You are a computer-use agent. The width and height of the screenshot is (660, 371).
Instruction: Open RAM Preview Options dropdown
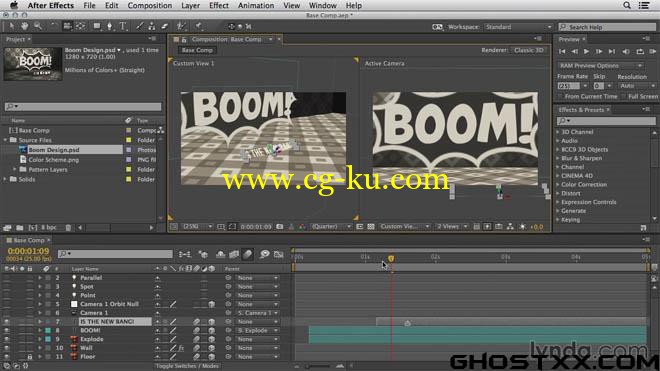click(601, 66)
